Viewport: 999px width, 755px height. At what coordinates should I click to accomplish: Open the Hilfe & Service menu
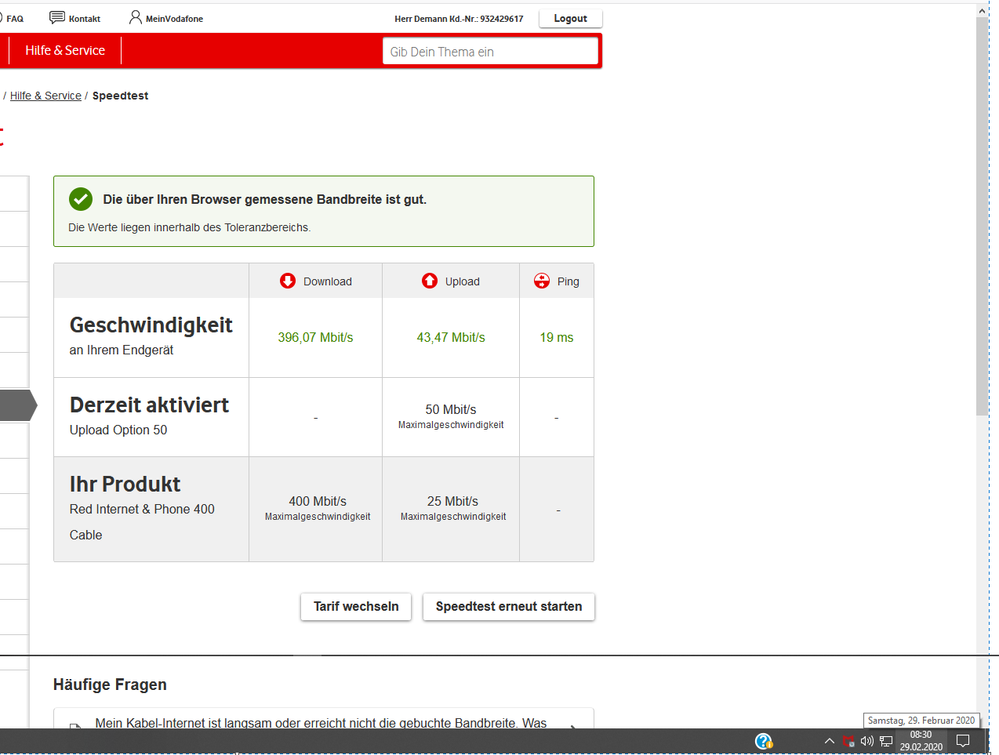click(x=65, y=50)
